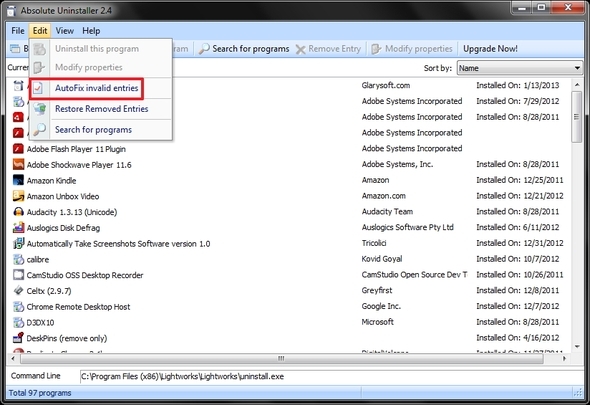
Task: Select the CamStudio OSS Desktop Recorder icon
Action: 18,275
